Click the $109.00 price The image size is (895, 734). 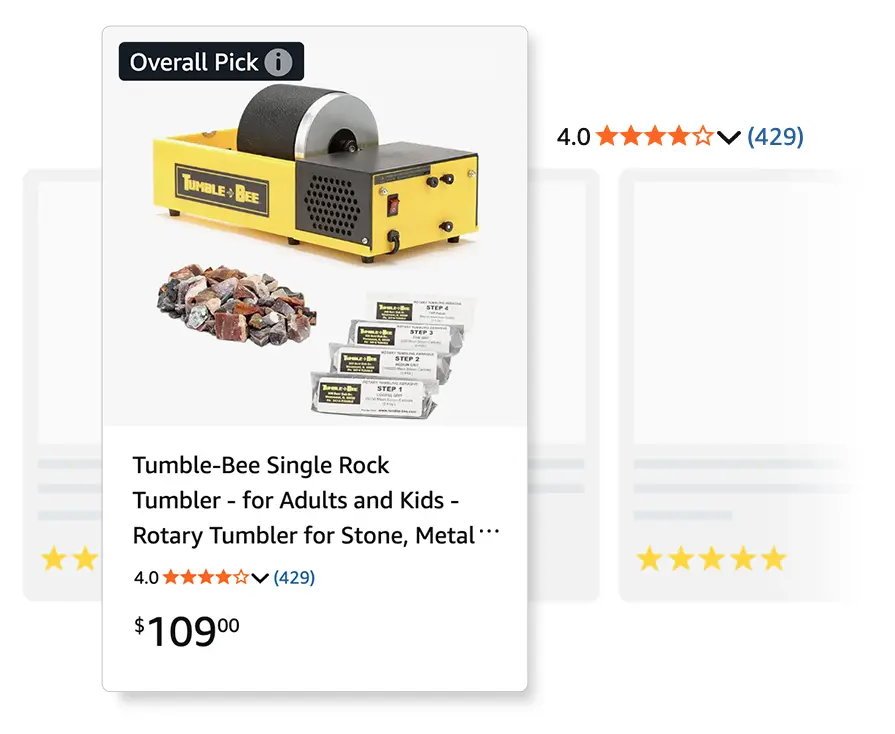(x=183, y=629)
